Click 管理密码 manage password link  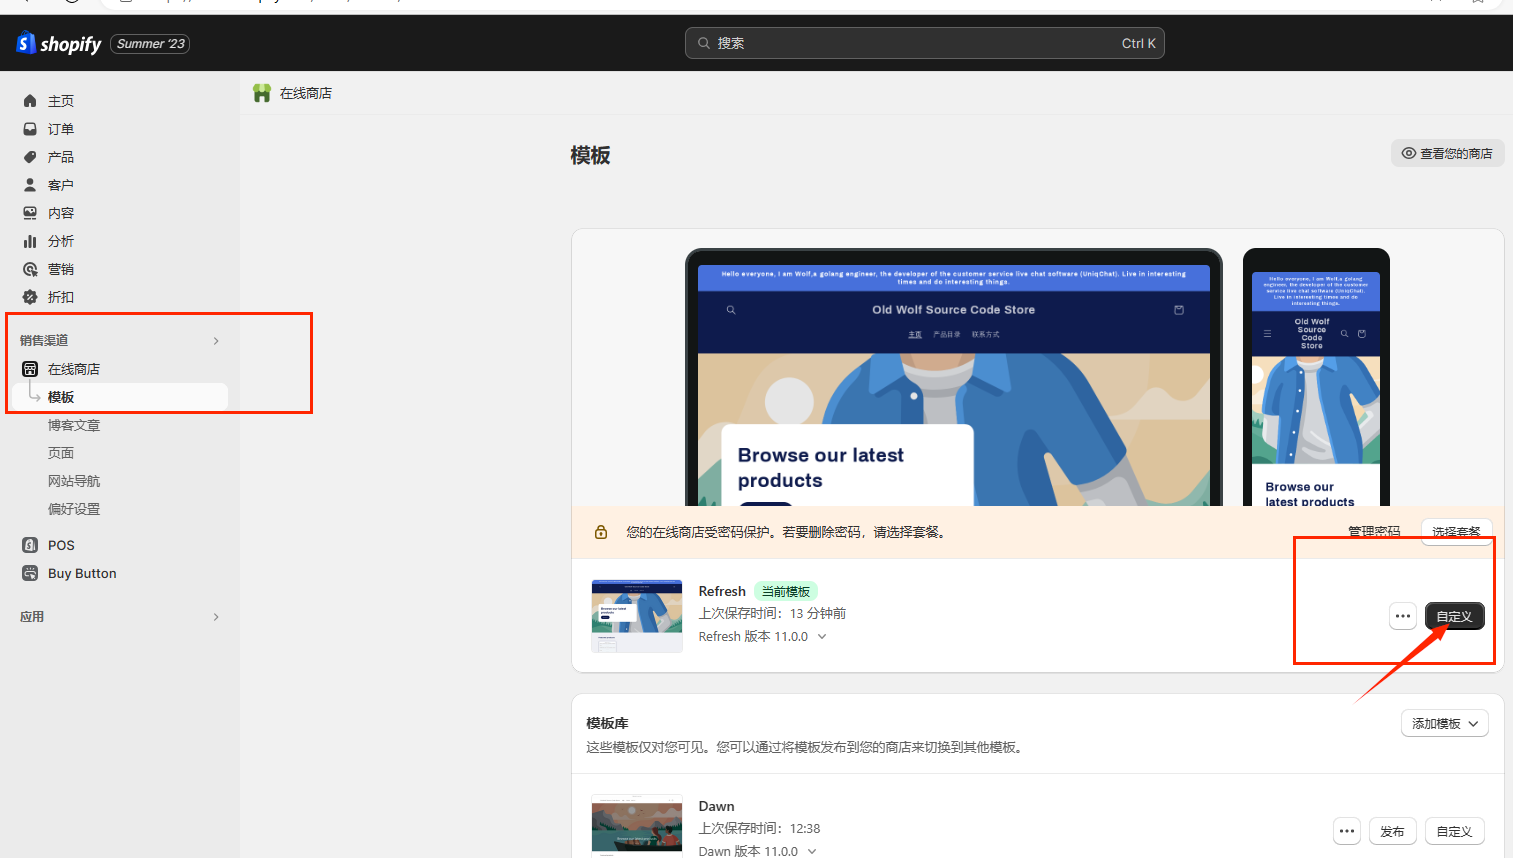[1374, 532]
